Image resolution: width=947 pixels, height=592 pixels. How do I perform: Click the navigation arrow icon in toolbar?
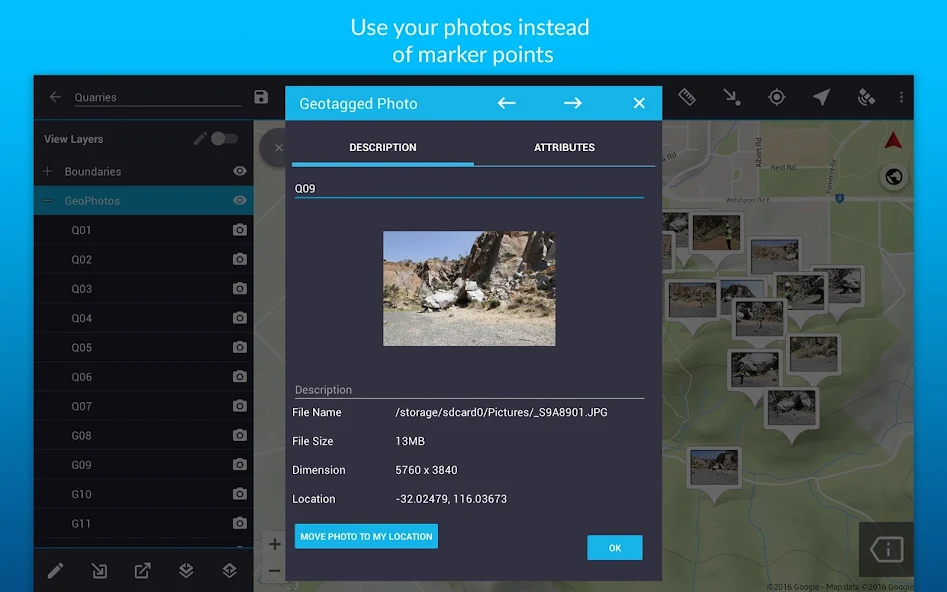[821, 97]
